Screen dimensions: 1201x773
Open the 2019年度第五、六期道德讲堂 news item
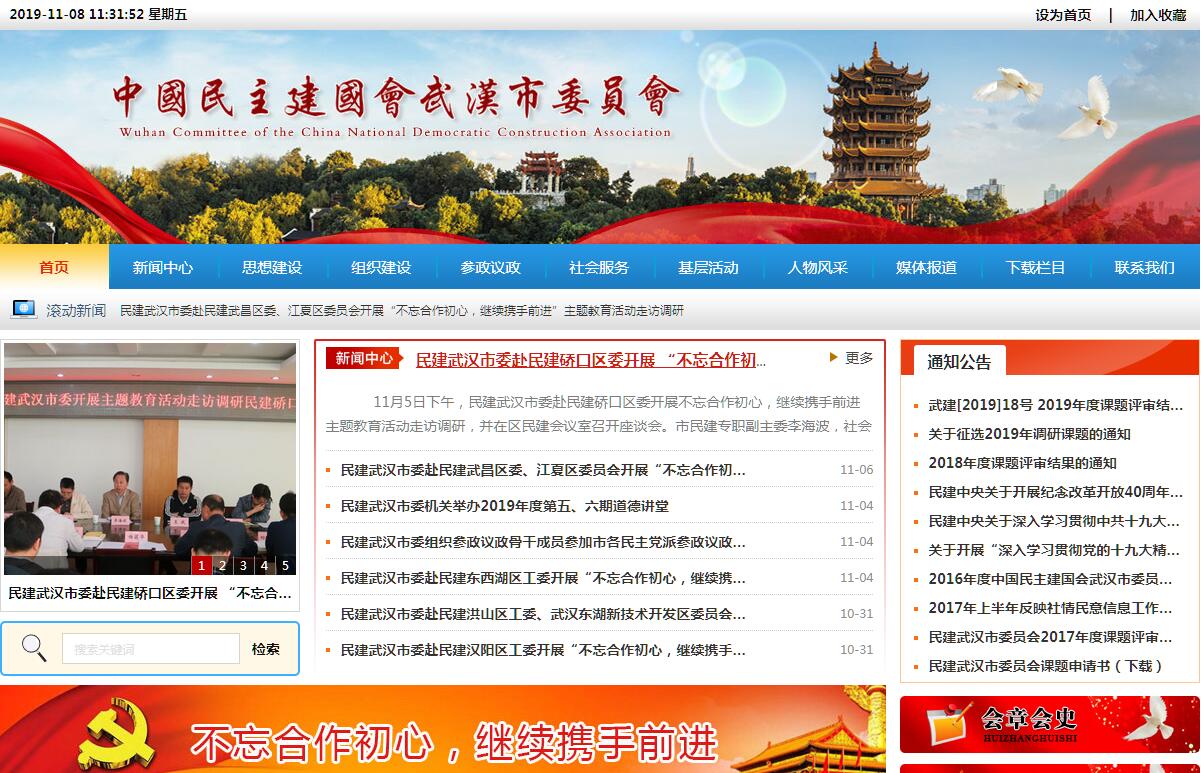coord(504,506)
